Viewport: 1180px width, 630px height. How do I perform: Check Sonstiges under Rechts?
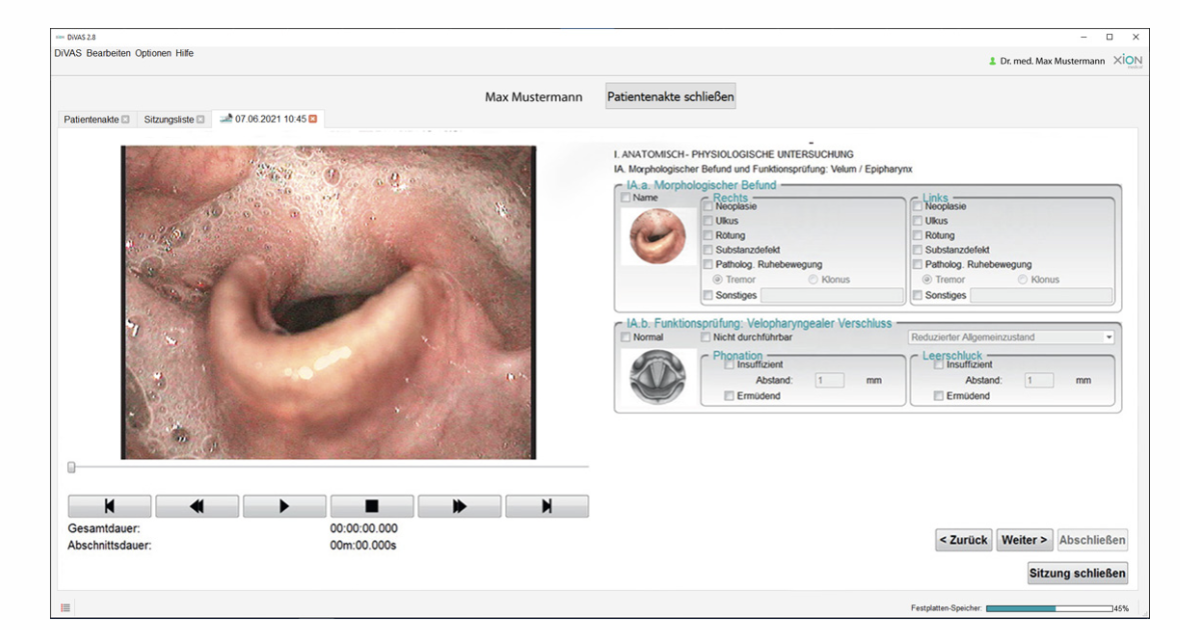[x=708, y=296]
